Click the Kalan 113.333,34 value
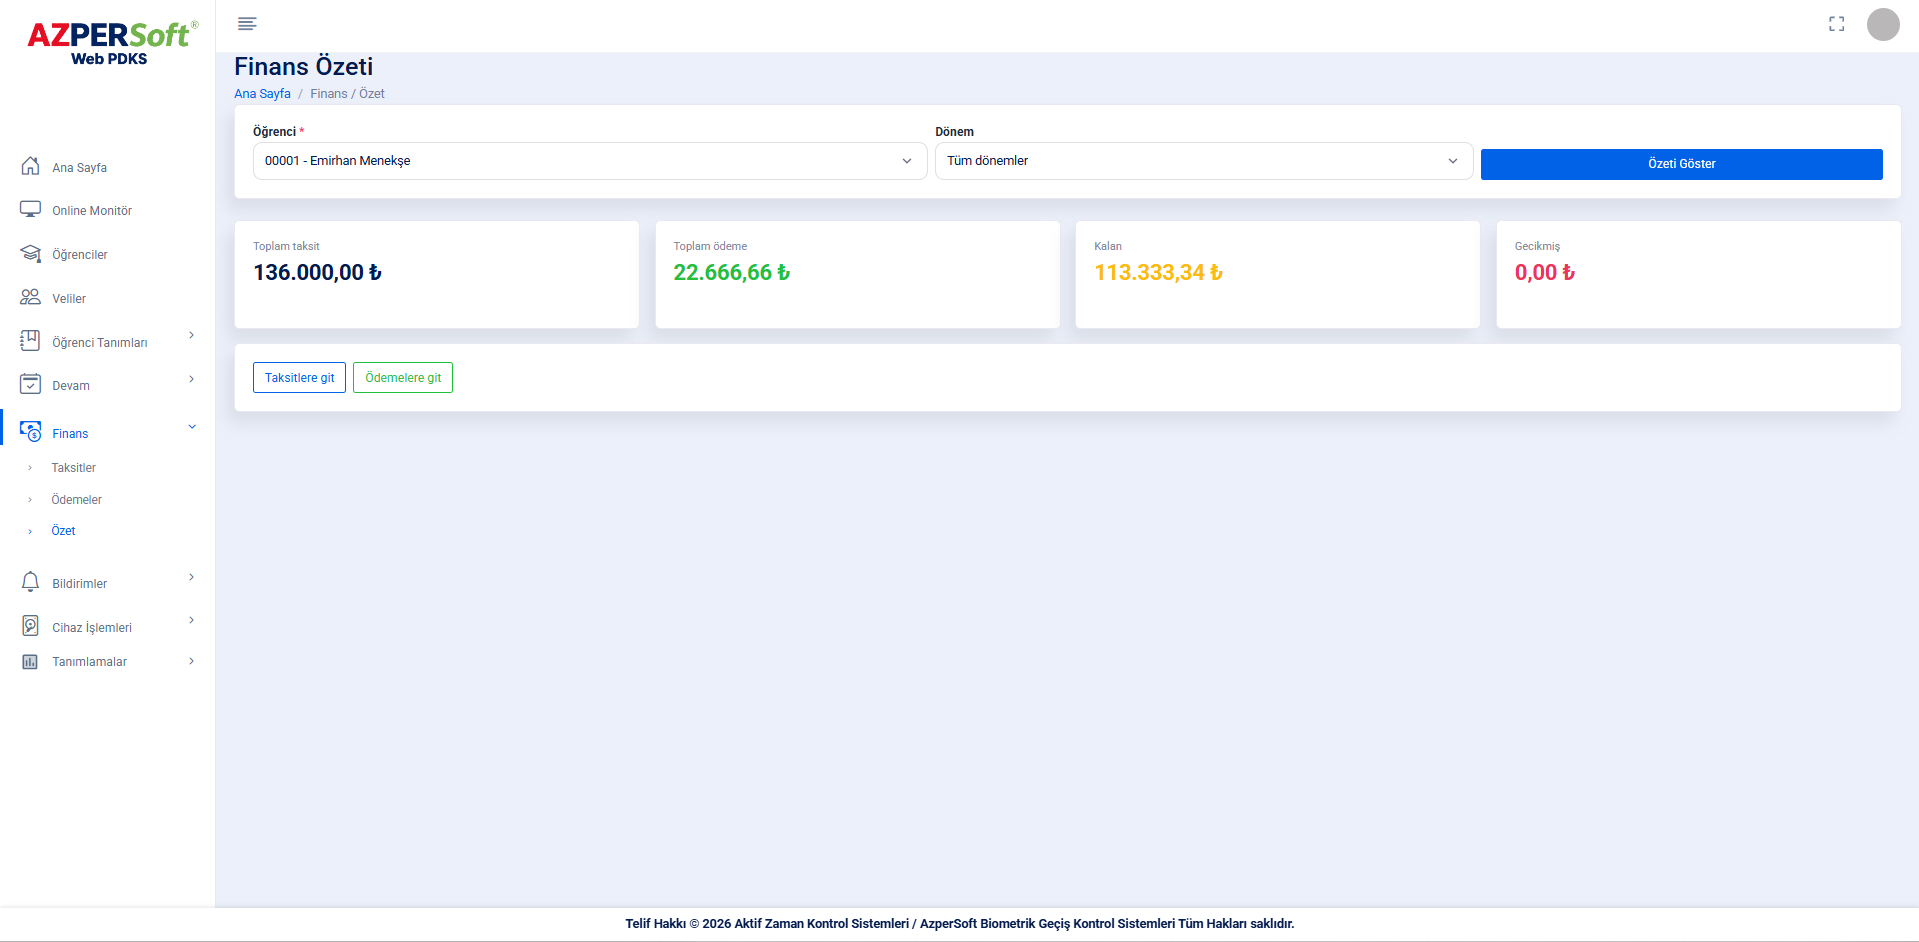The width and height of the screenshot is (1919, 942). pyautogui.click(x=1158, y=272)
